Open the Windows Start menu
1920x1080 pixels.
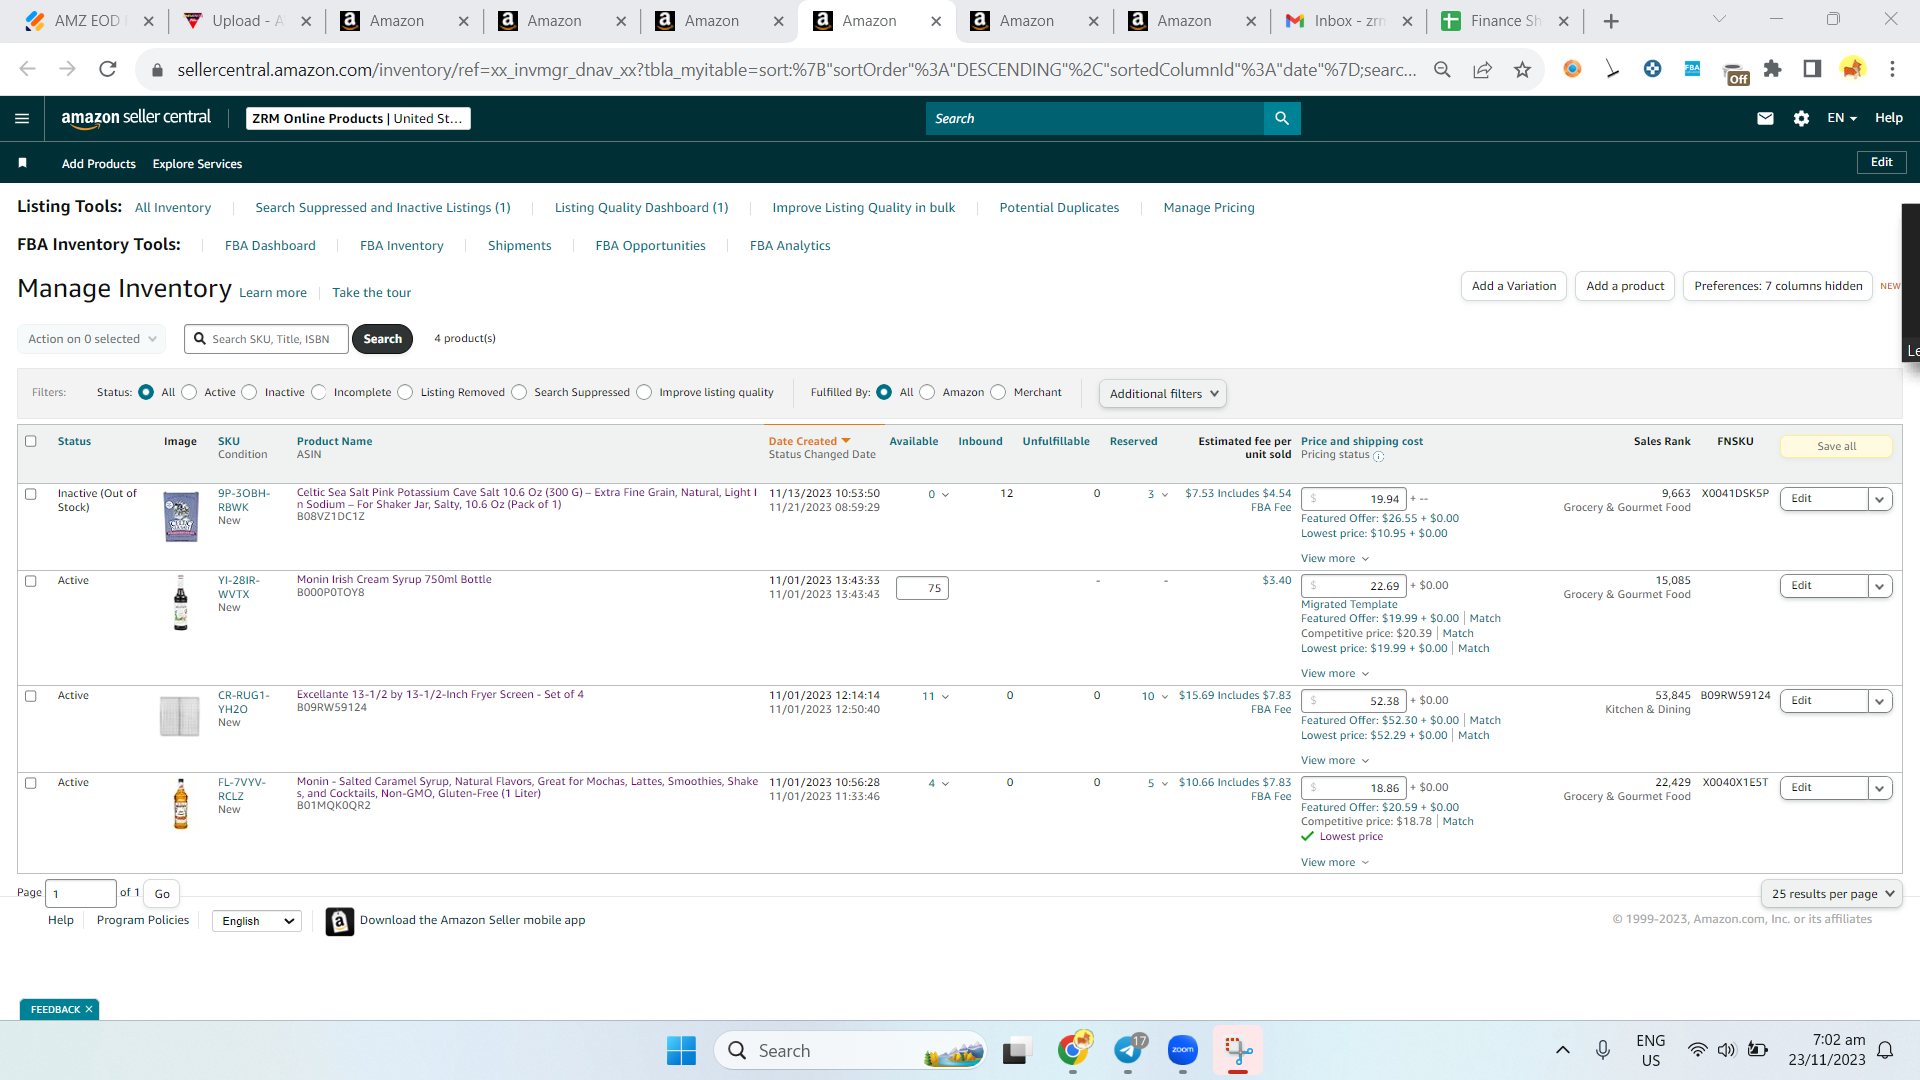click(681, 1050)
